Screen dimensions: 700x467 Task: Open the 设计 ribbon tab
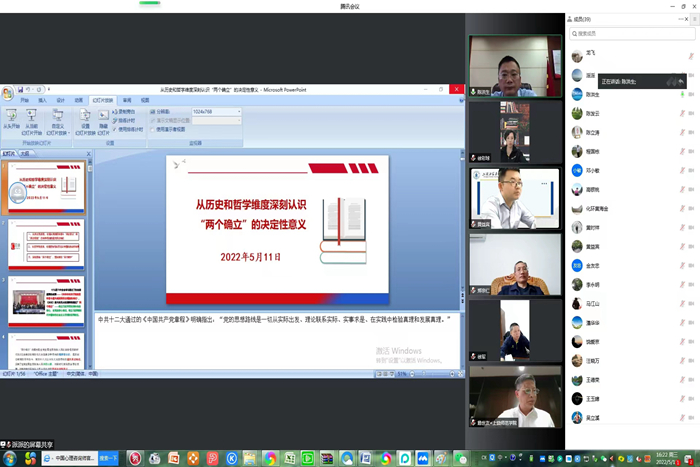(x=61, y=100)
